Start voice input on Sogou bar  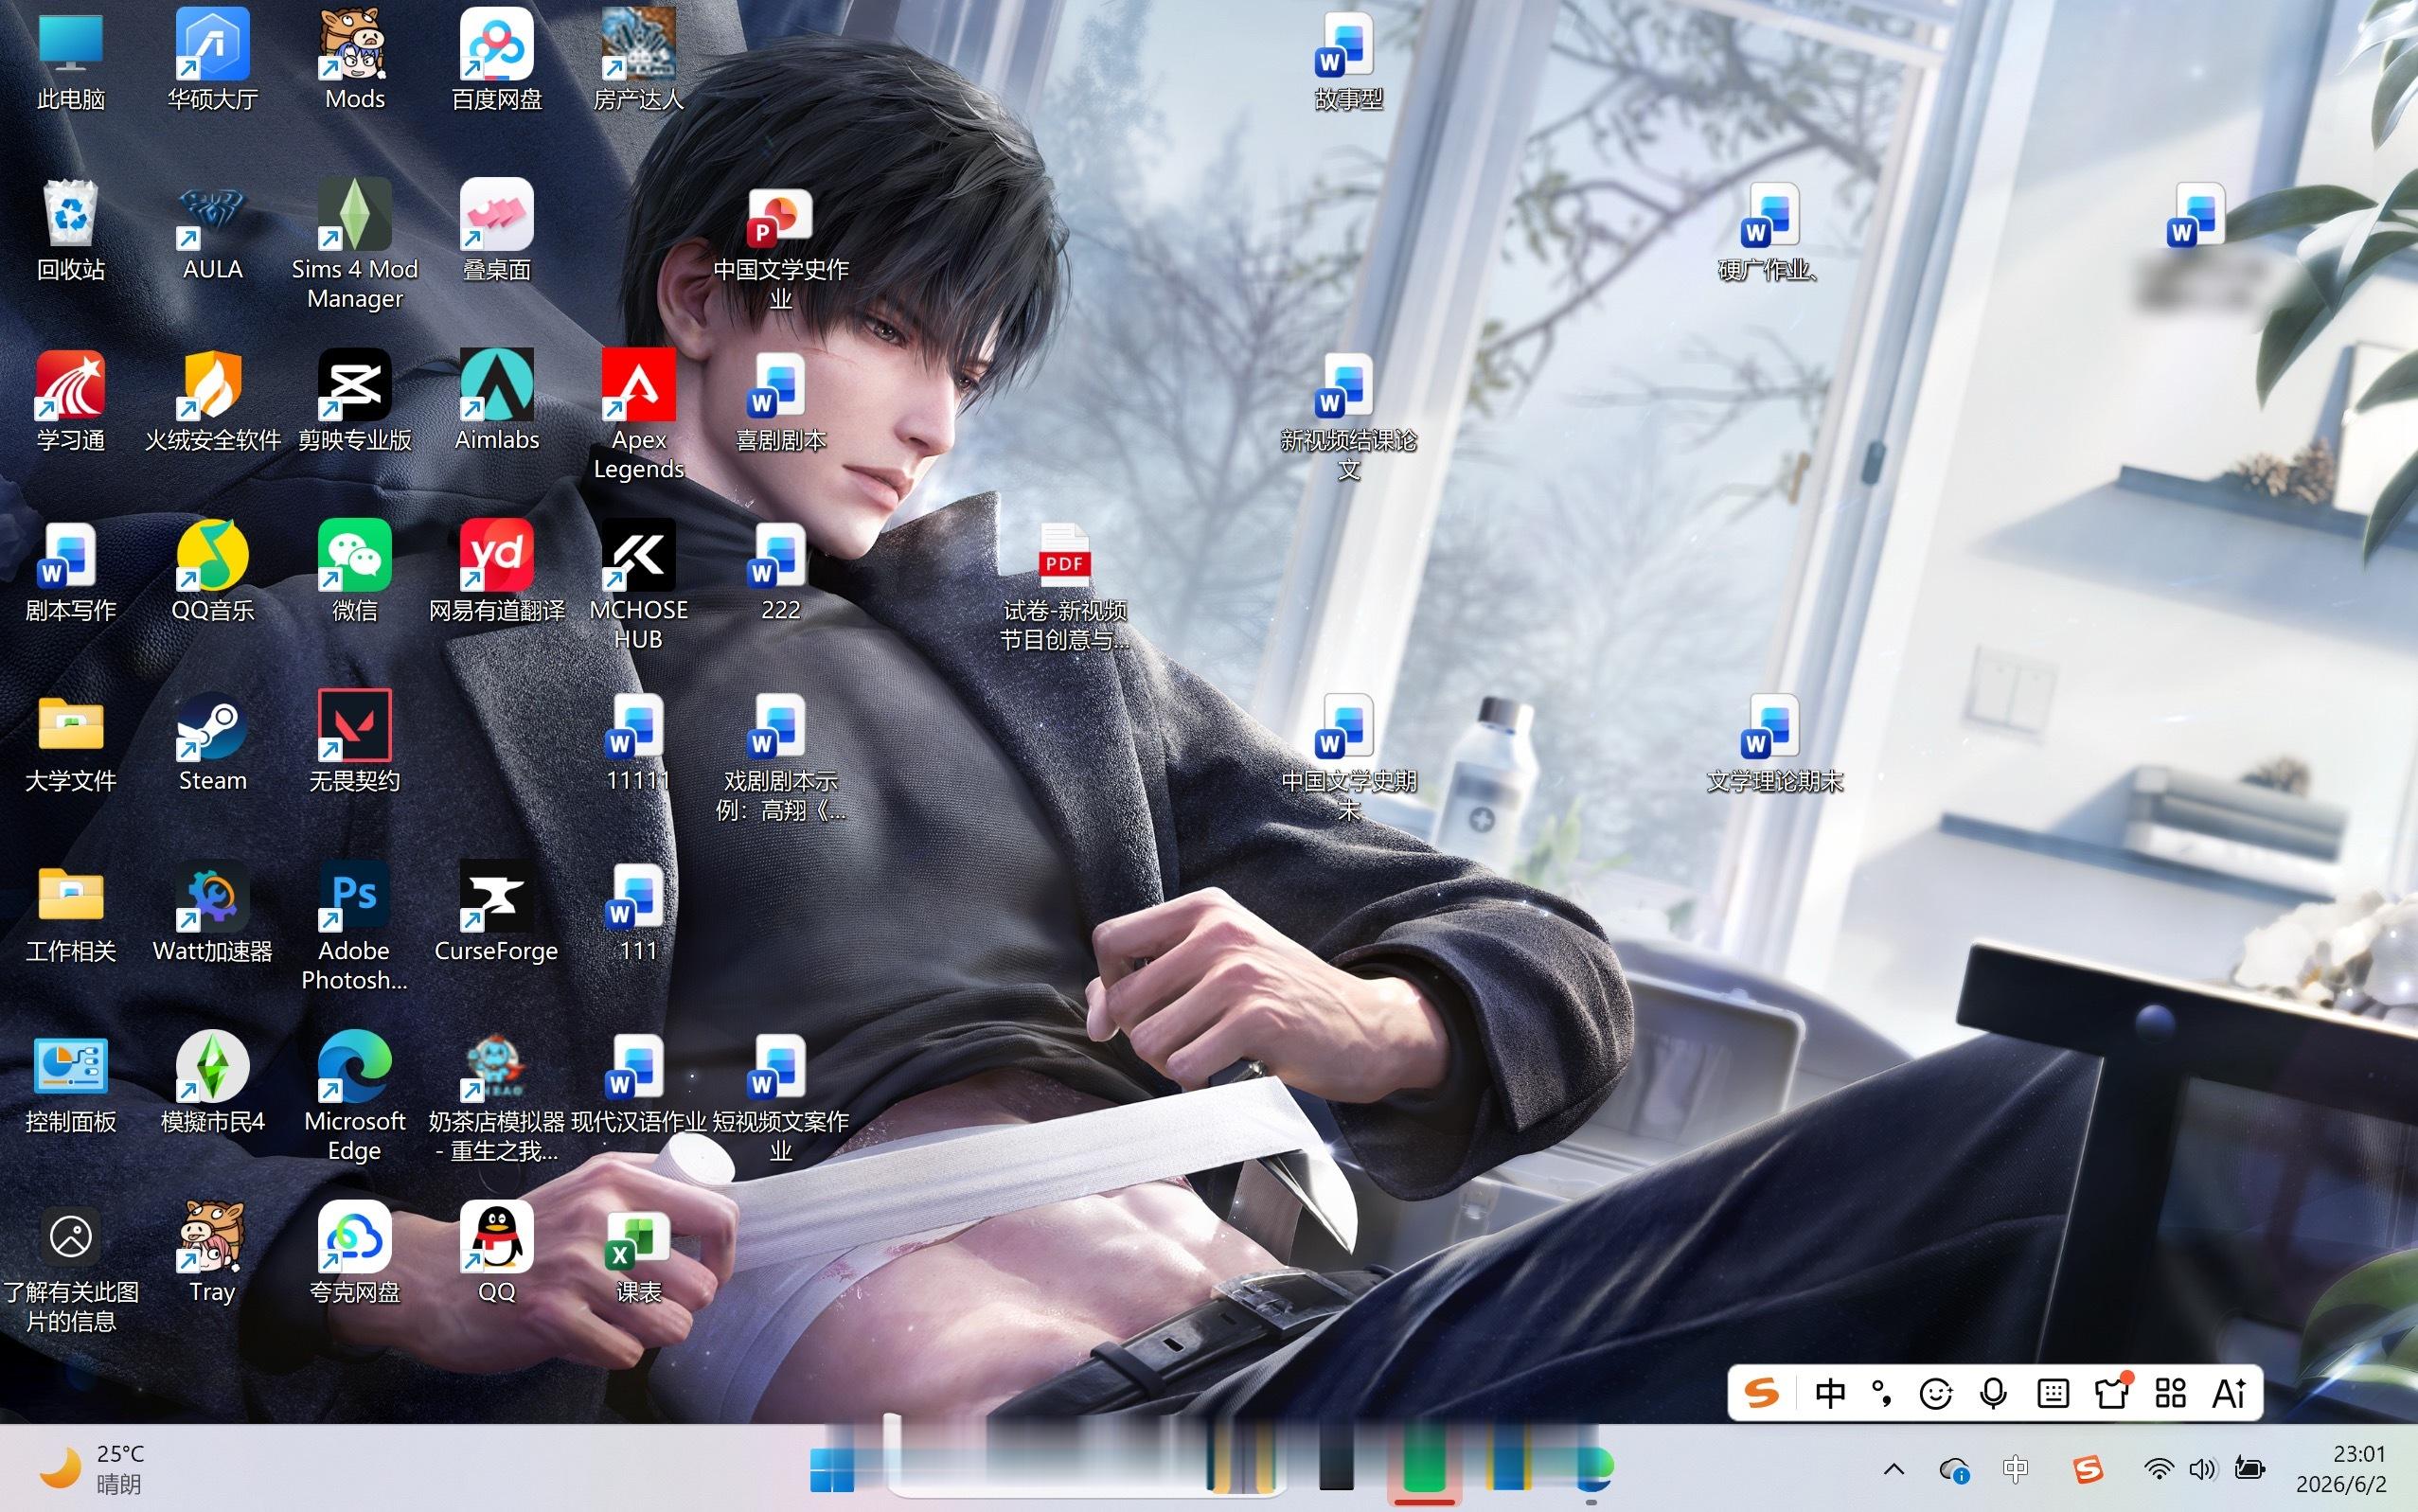click(x=1993, y=1393)
